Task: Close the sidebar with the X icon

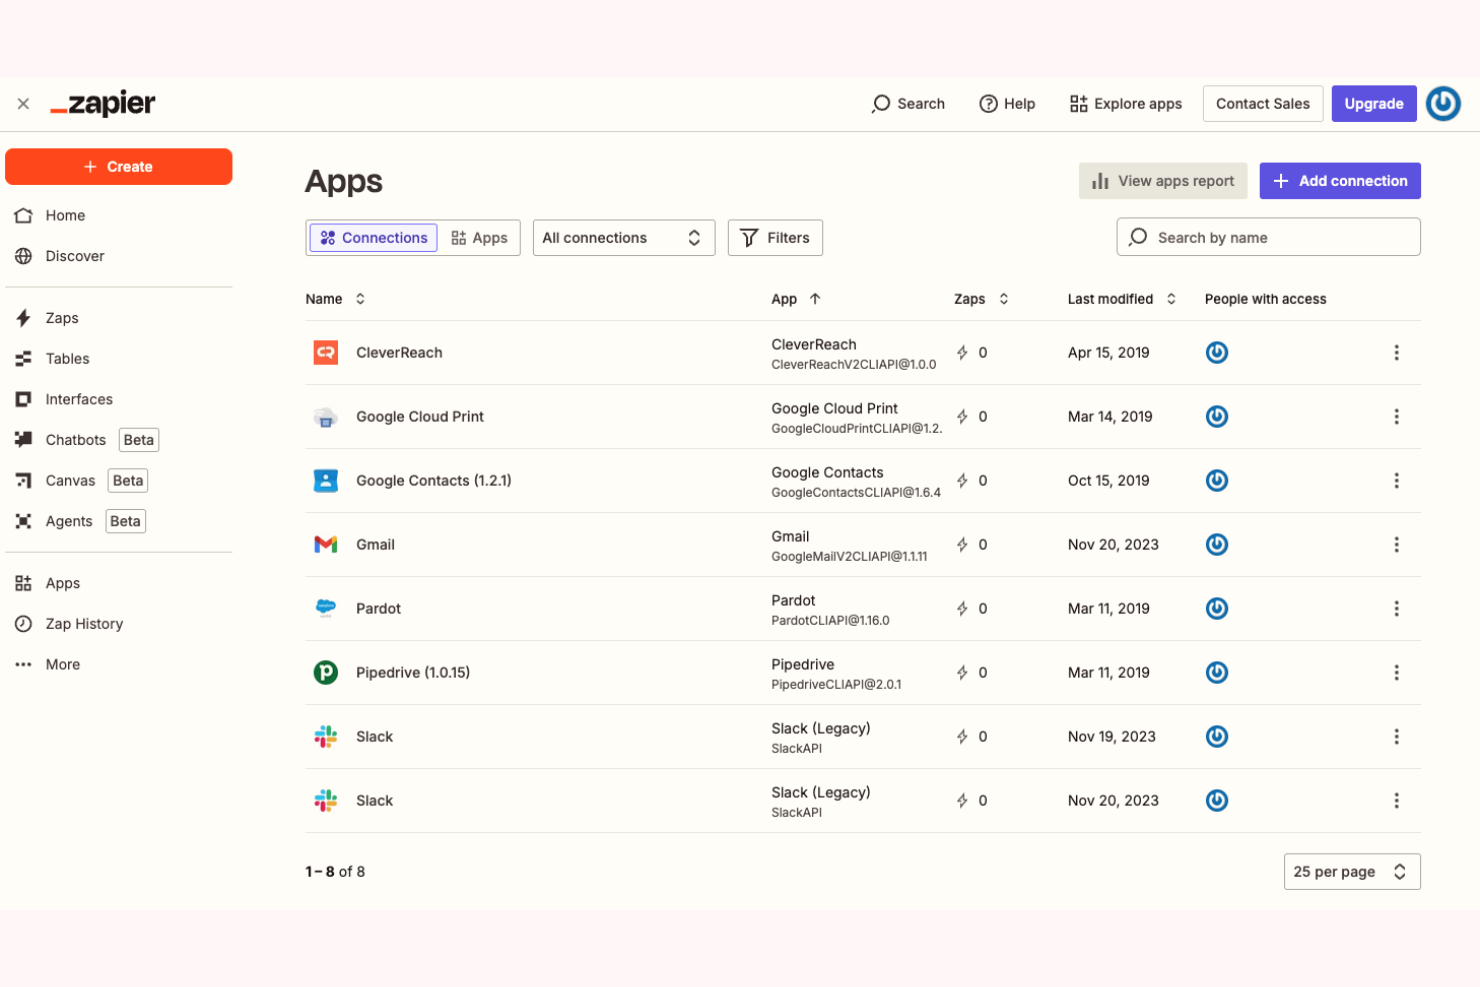Action: [23, 104]
